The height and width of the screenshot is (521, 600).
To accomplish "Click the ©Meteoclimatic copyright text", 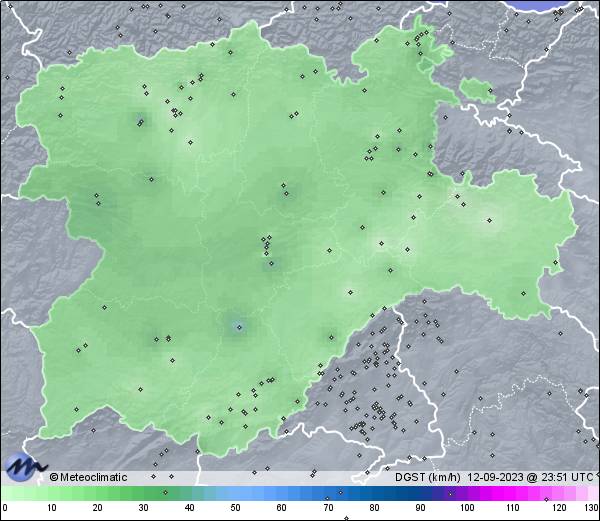I will (x=88, y=477).
